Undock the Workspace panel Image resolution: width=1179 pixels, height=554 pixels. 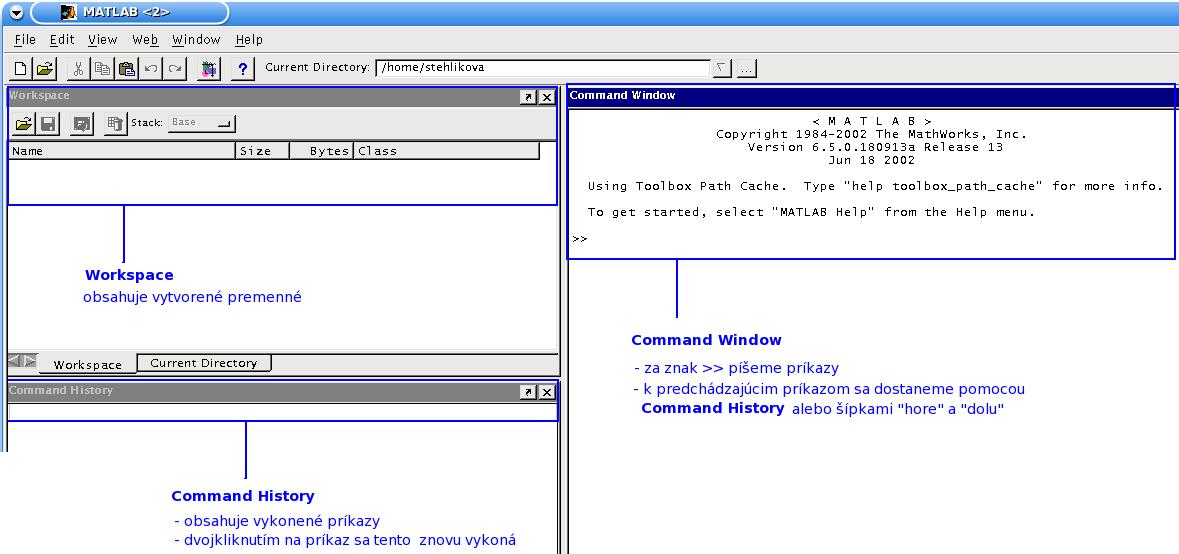[527, 97]
